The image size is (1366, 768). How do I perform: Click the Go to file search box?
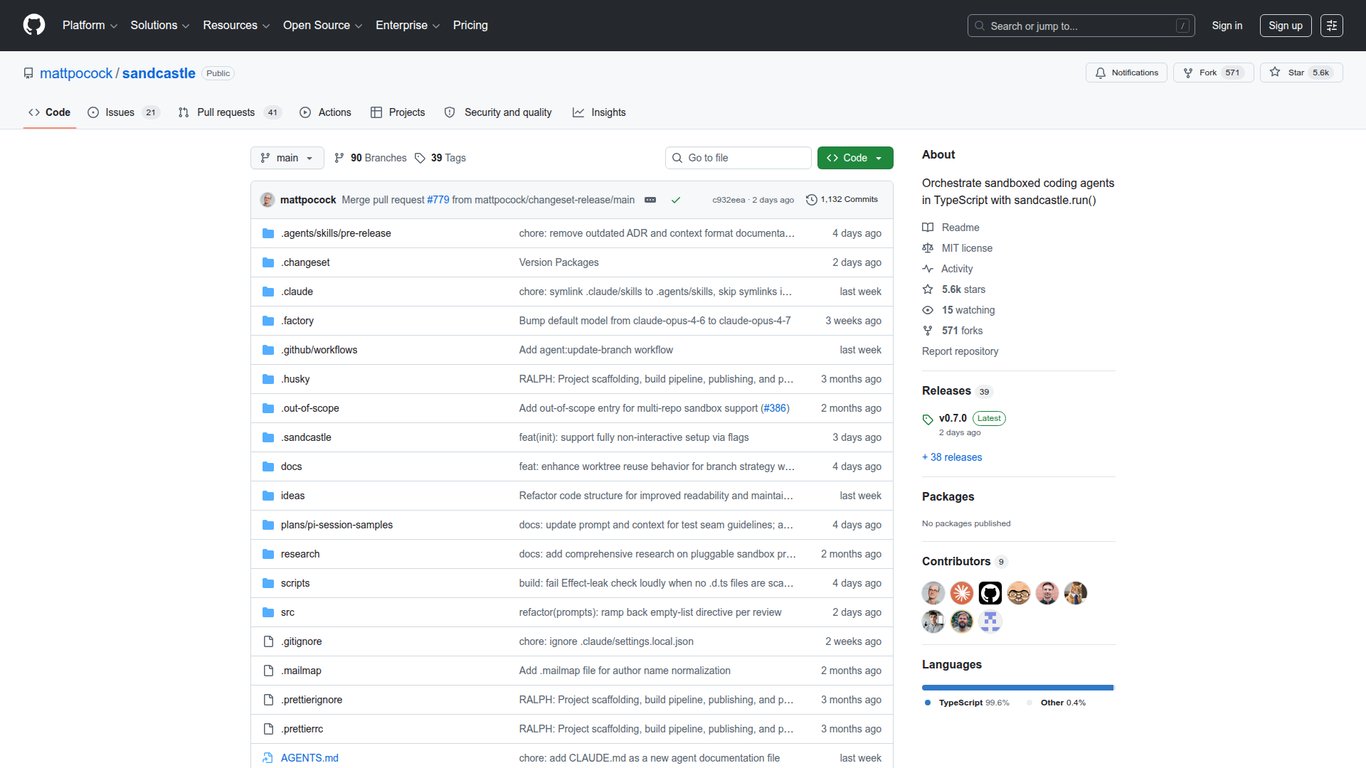pyautogui.click(x=738, y=158)
